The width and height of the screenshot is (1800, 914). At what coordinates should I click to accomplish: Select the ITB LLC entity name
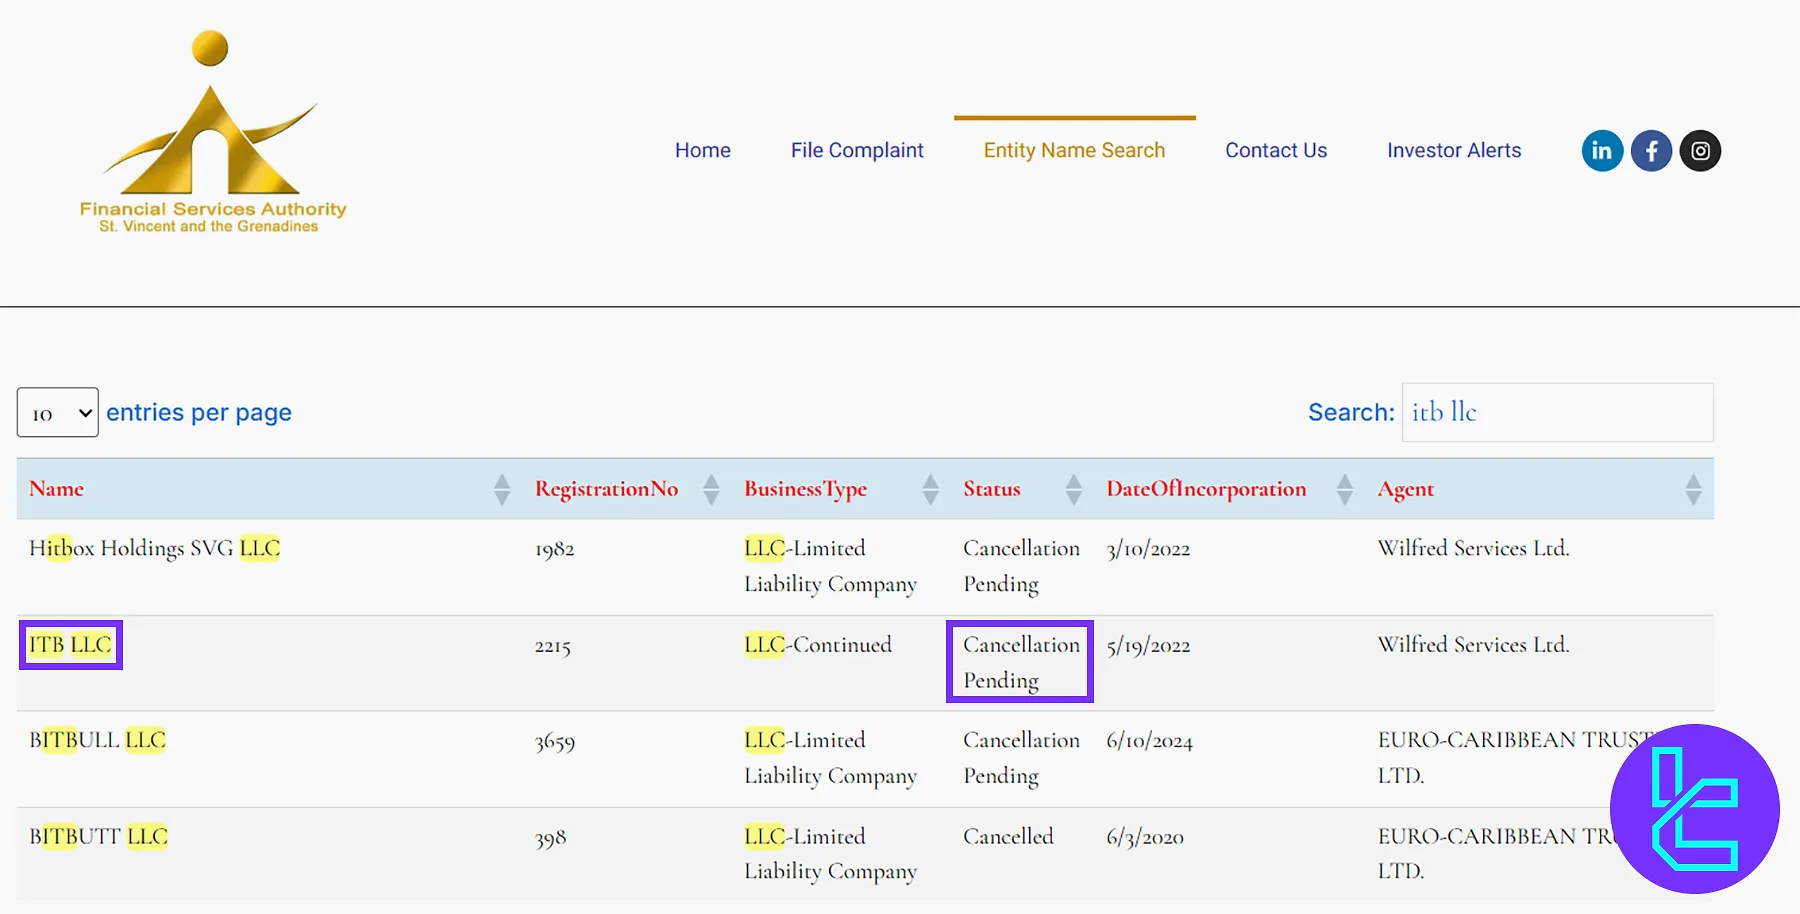pos(70,645)
